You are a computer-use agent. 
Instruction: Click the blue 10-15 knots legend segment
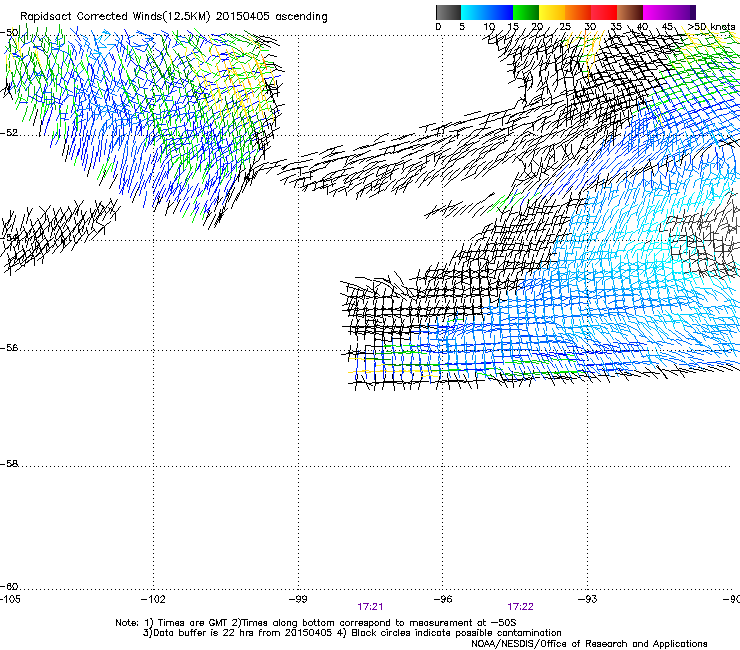point(500,12)
